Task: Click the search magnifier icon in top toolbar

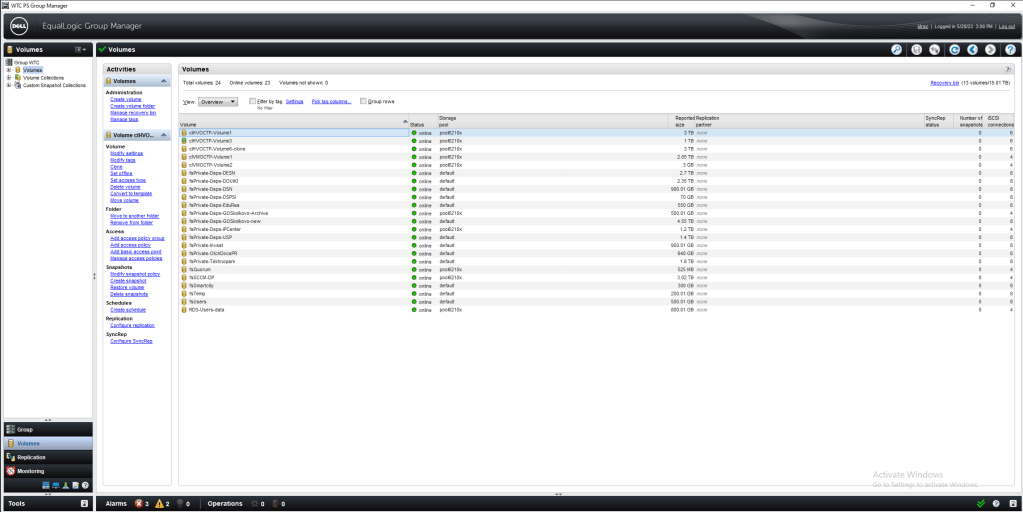Action: pyautogui.click(x=897, y=49)
